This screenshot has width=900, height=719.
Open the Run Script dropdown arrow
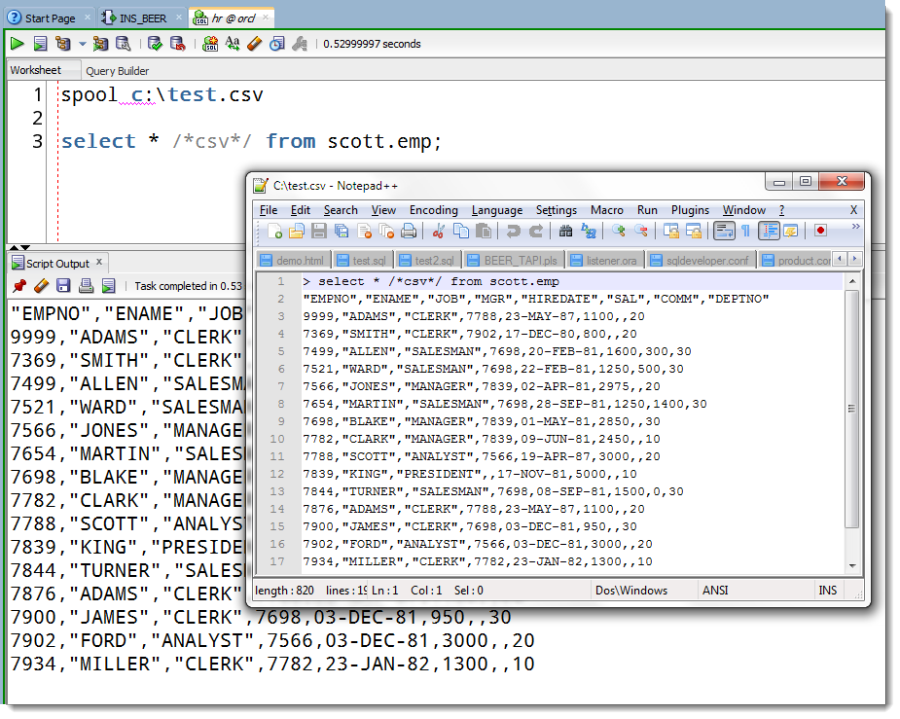[81, 43]
